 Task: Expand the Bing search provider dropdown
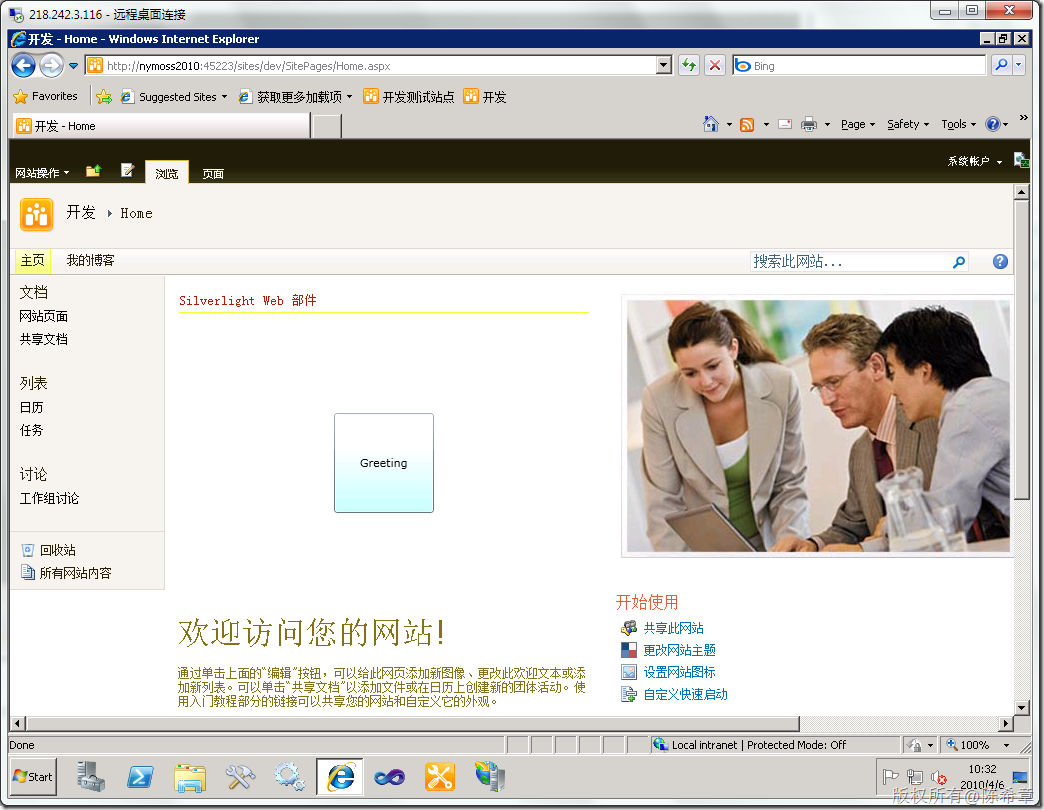tap(1018, 65)
